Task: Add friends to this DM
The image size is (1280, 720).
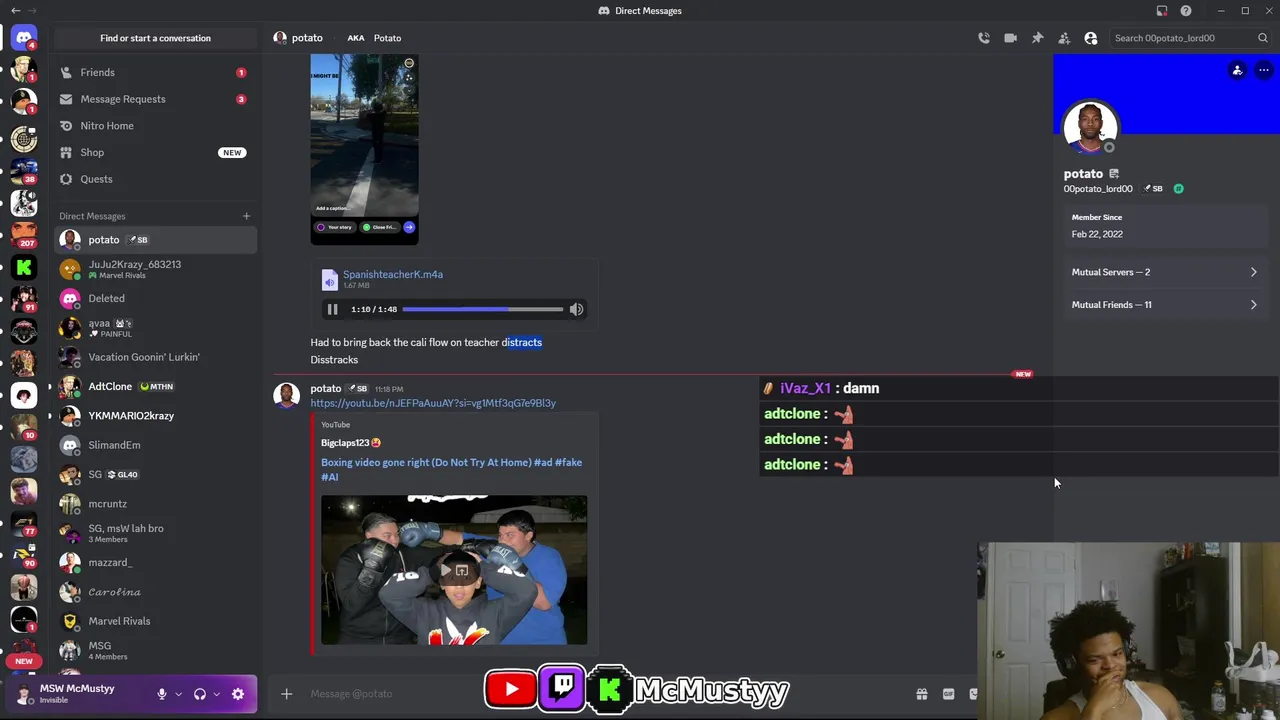Action: click(1064, 38)
